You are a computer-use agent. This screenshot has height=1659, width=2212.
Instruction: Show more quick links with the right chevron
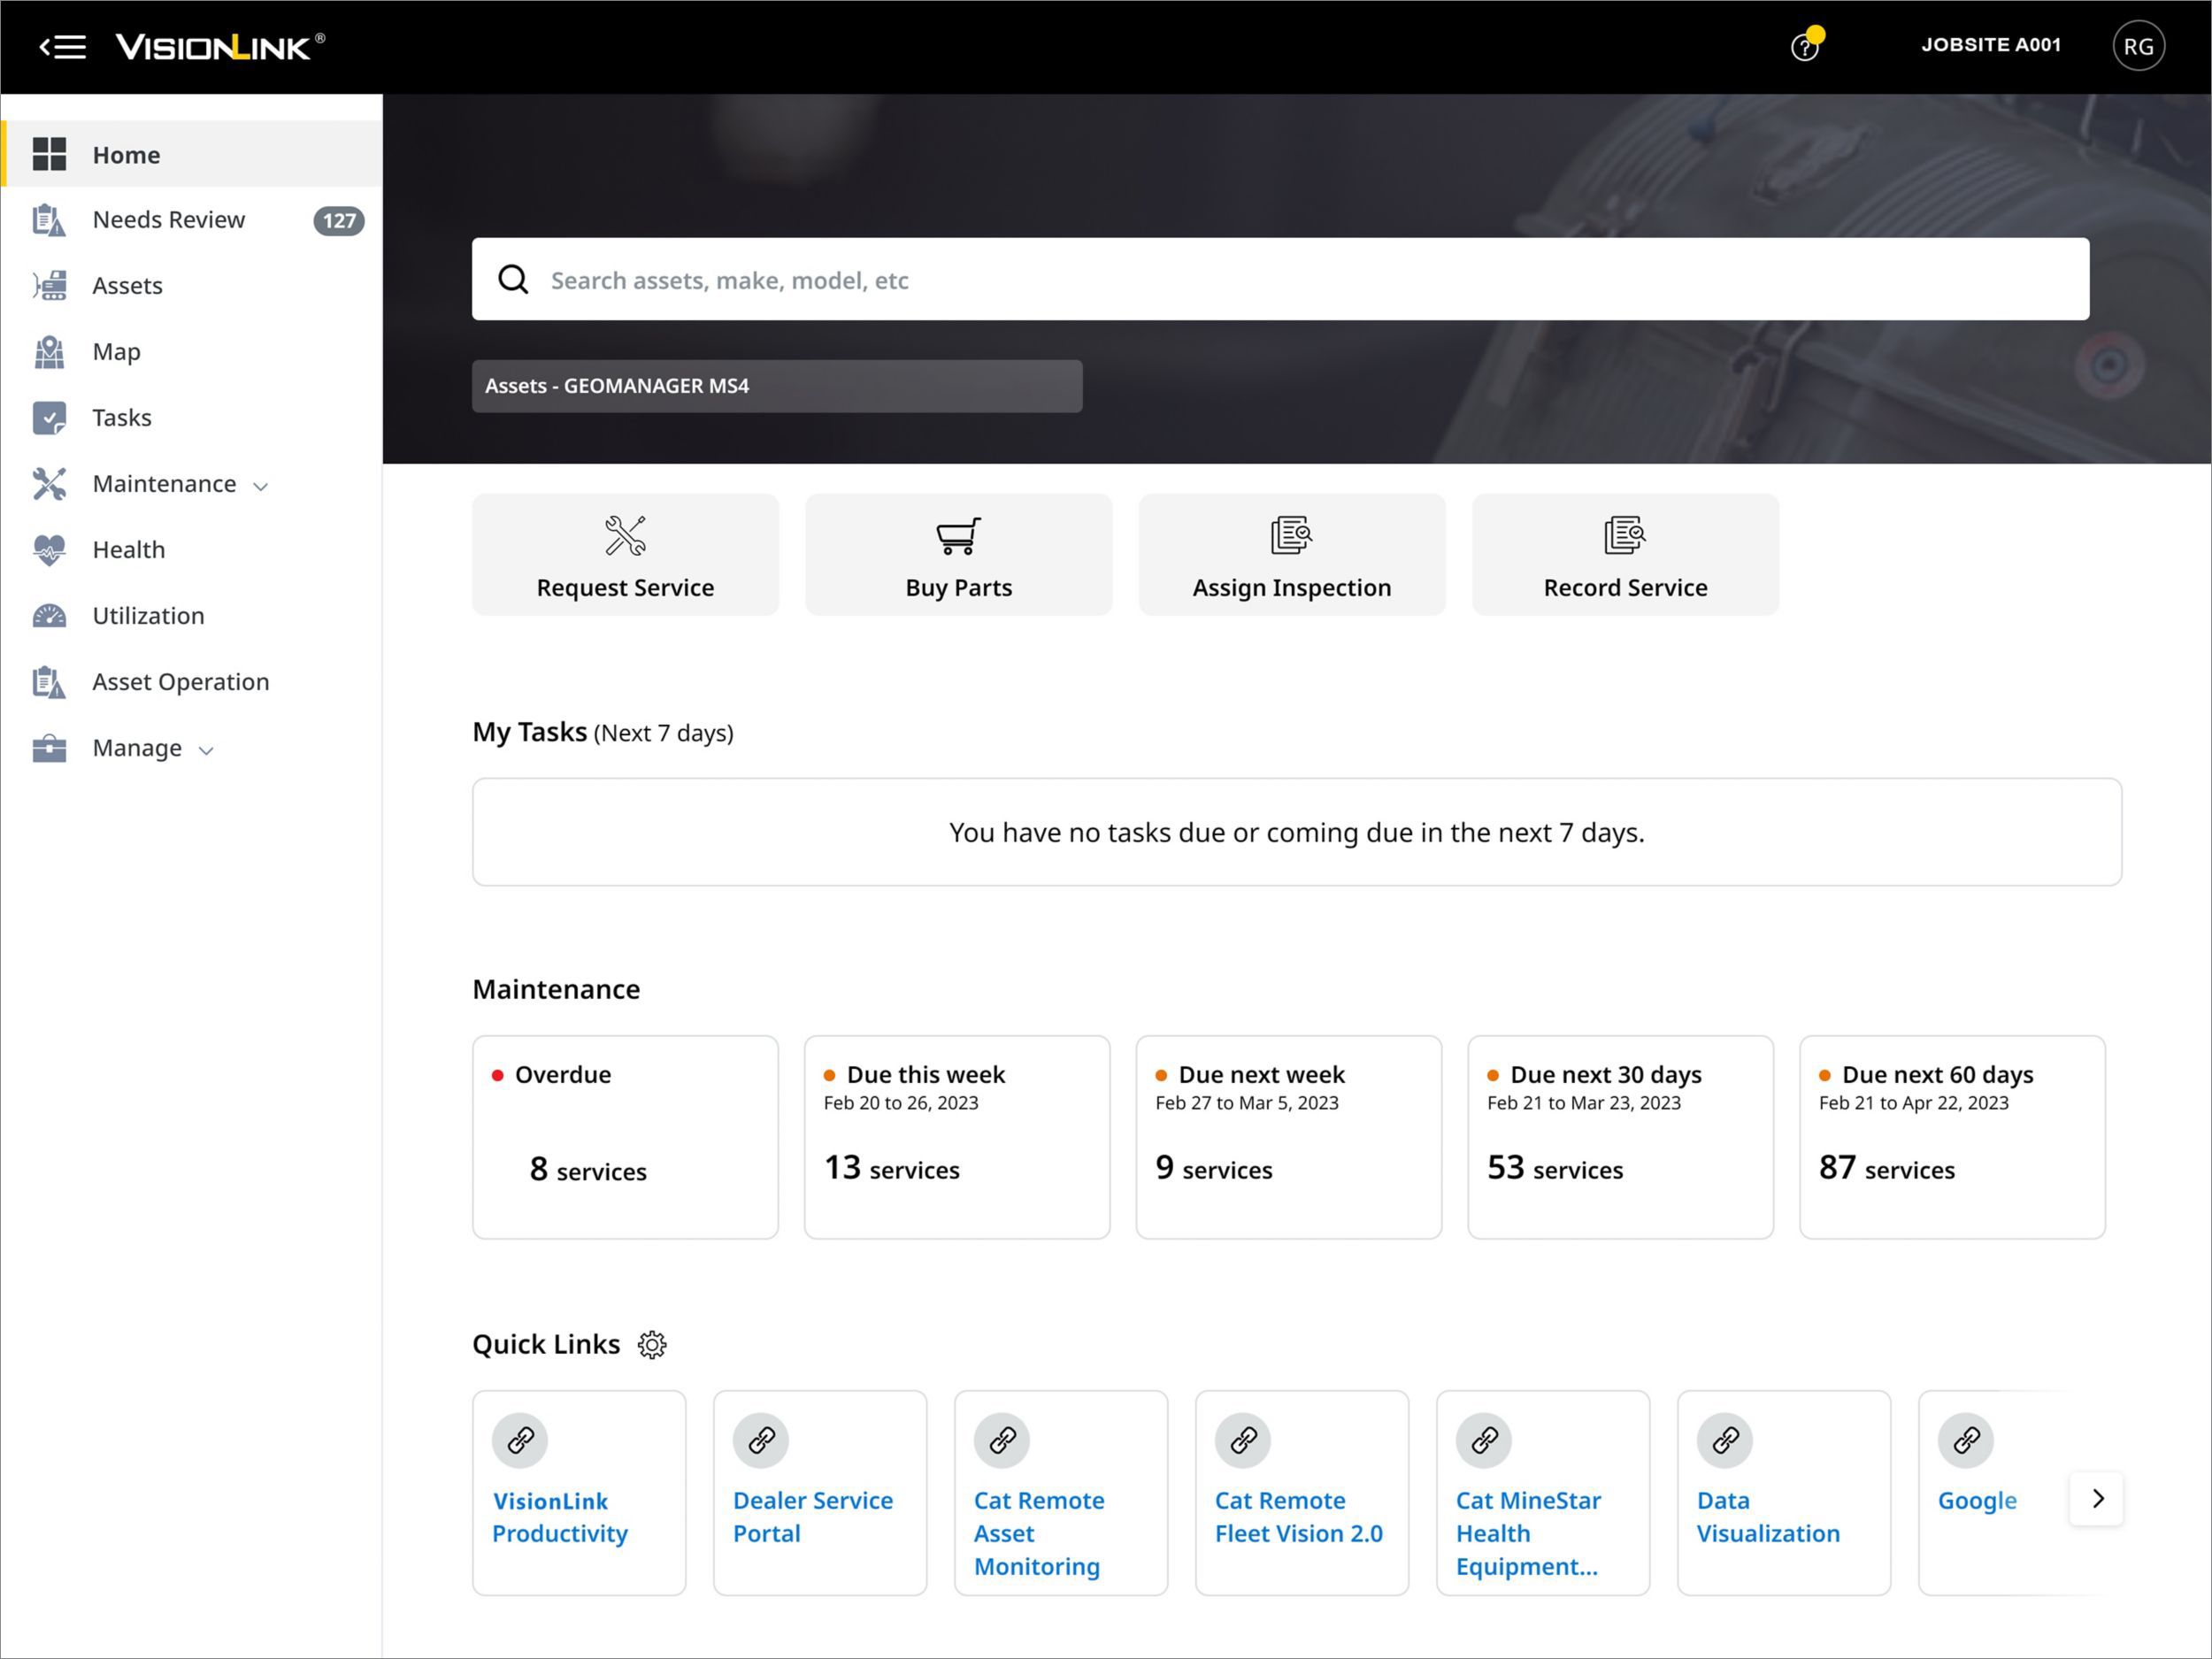(x=2096, y=1499)
